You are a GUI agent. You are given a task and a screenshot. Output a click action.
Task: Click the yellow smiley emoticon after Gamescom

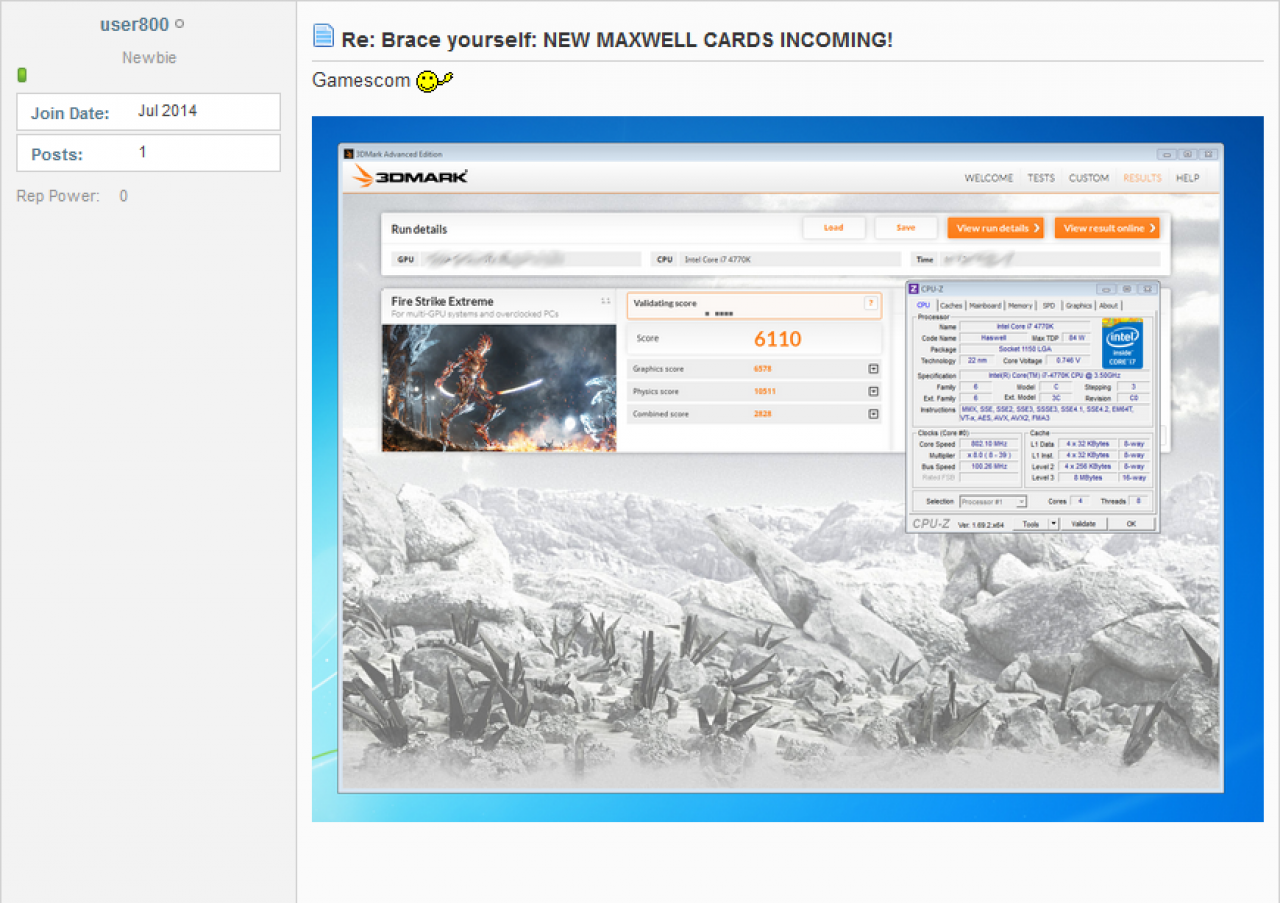[x=434, y=81]
